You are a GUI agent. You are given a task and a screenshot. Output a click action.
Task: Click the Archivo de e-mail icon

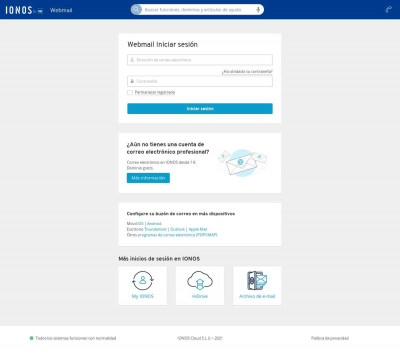click(x=257, y=280)
